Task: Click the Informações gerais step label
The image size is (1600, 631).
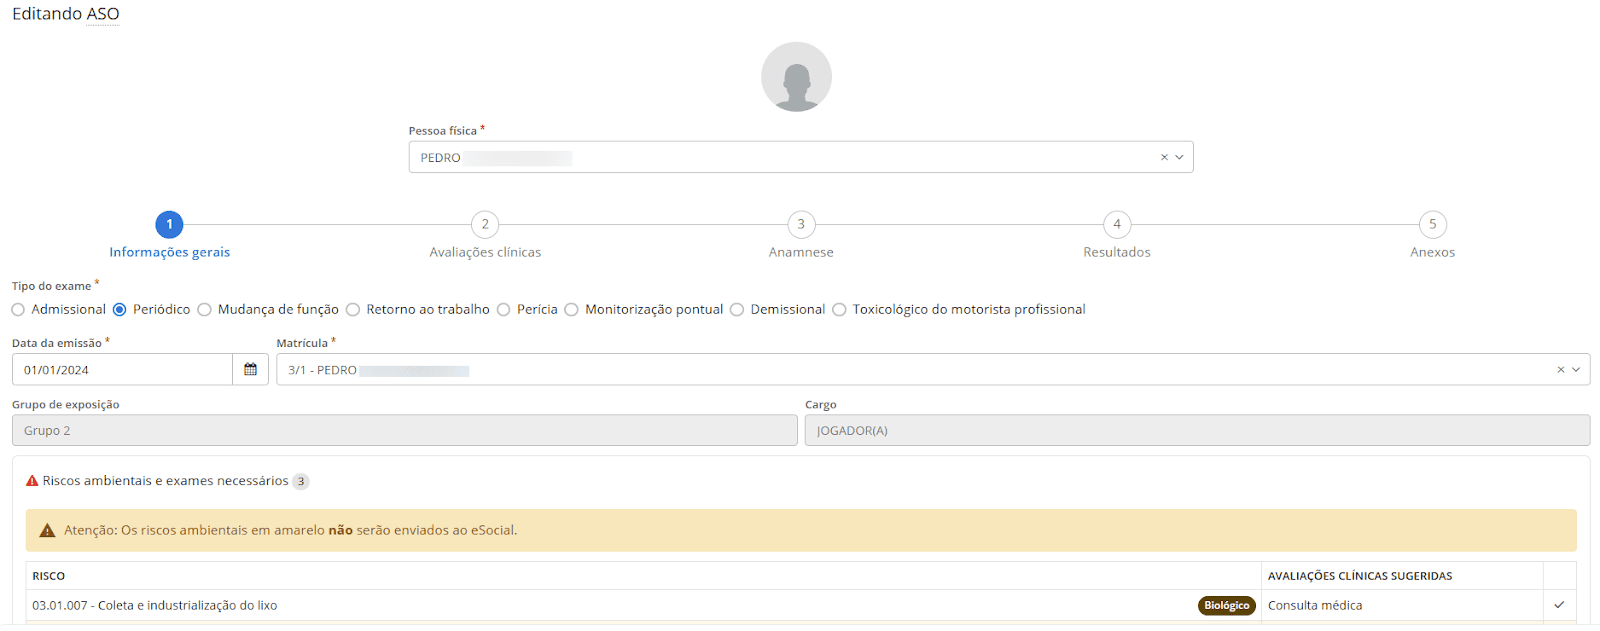Action: click(169, 252)
